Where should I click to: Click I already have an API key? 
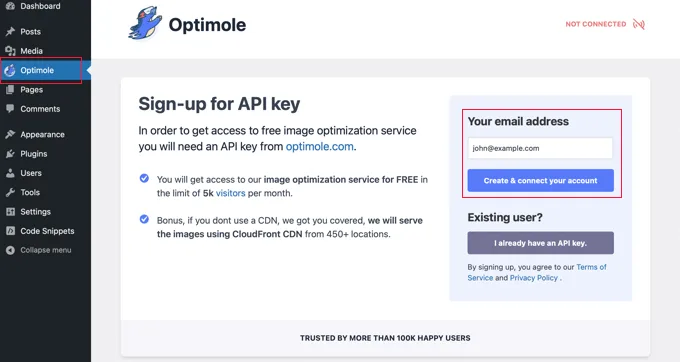click(540, 243)
